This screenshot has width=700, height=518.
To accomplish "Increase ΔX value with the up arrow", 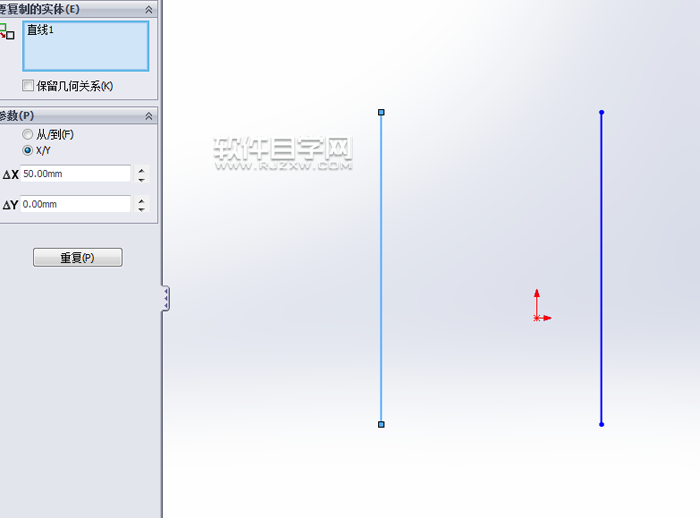I will [141, 169].
